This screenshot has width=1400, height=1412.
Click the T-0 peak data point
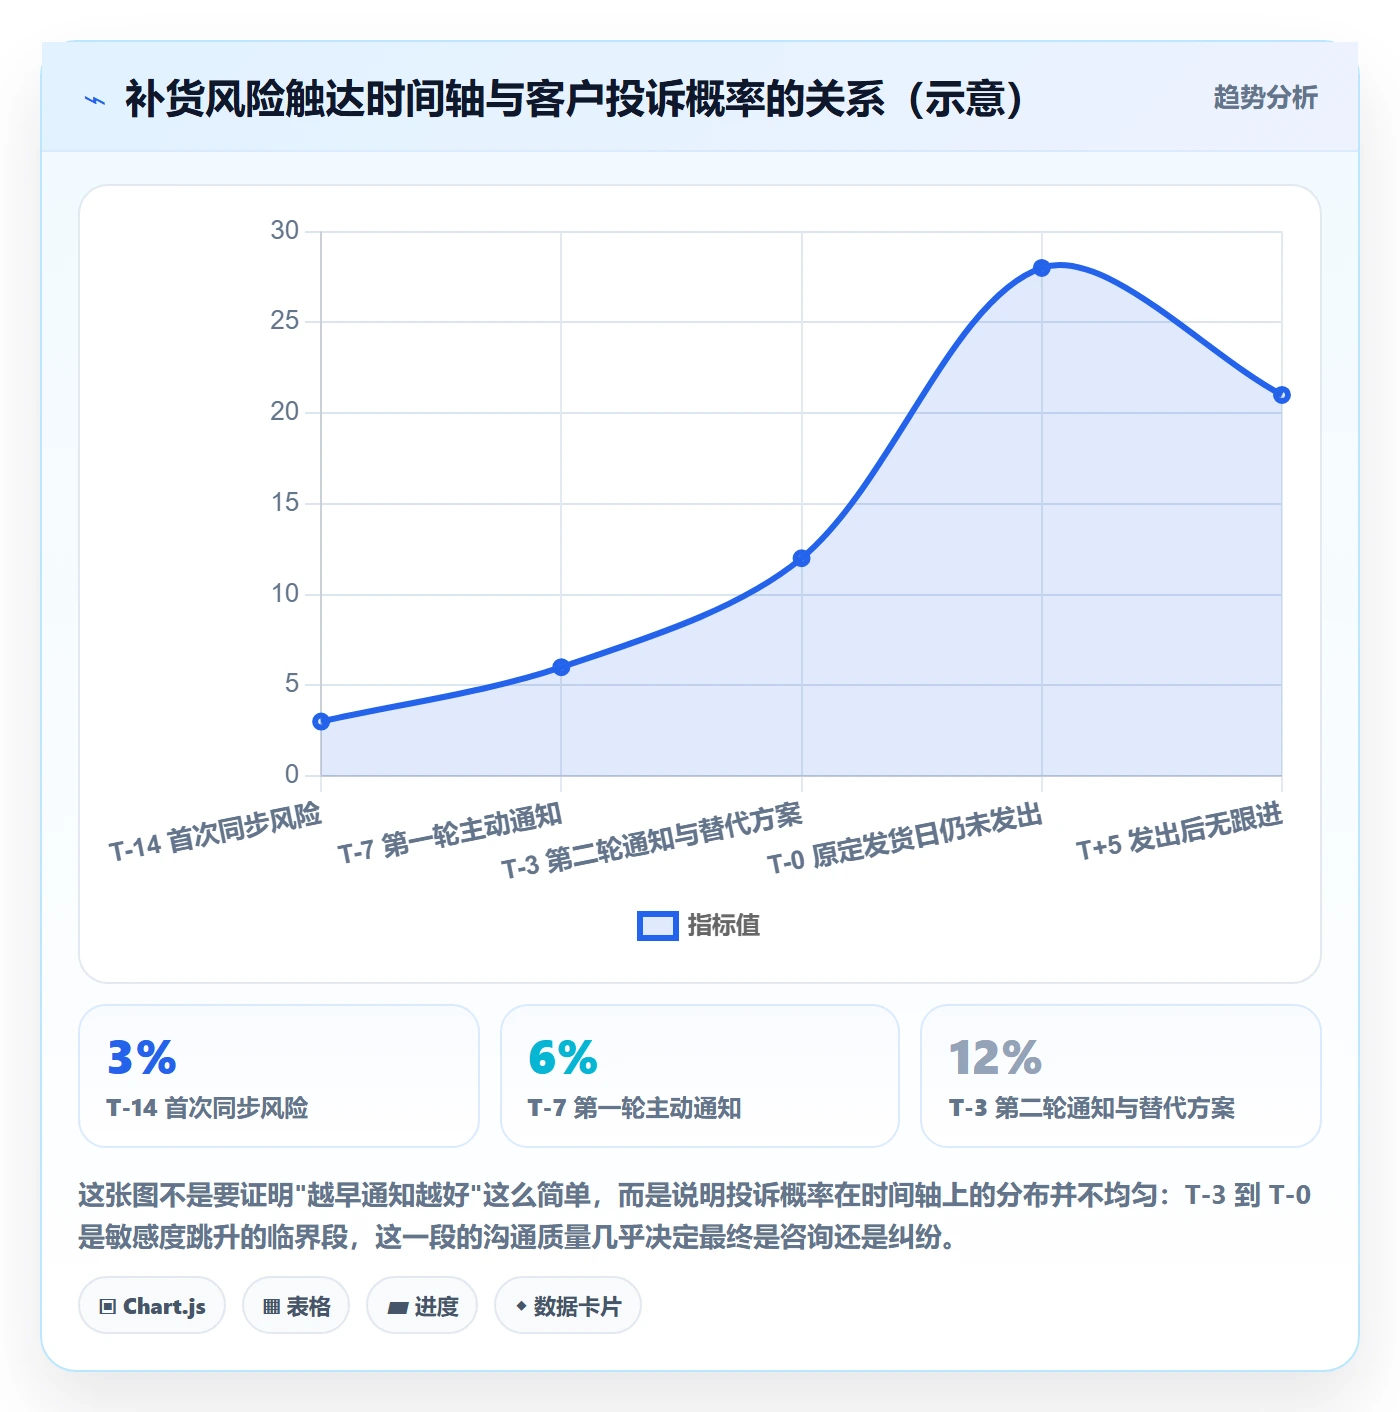tap(1041, 268)
